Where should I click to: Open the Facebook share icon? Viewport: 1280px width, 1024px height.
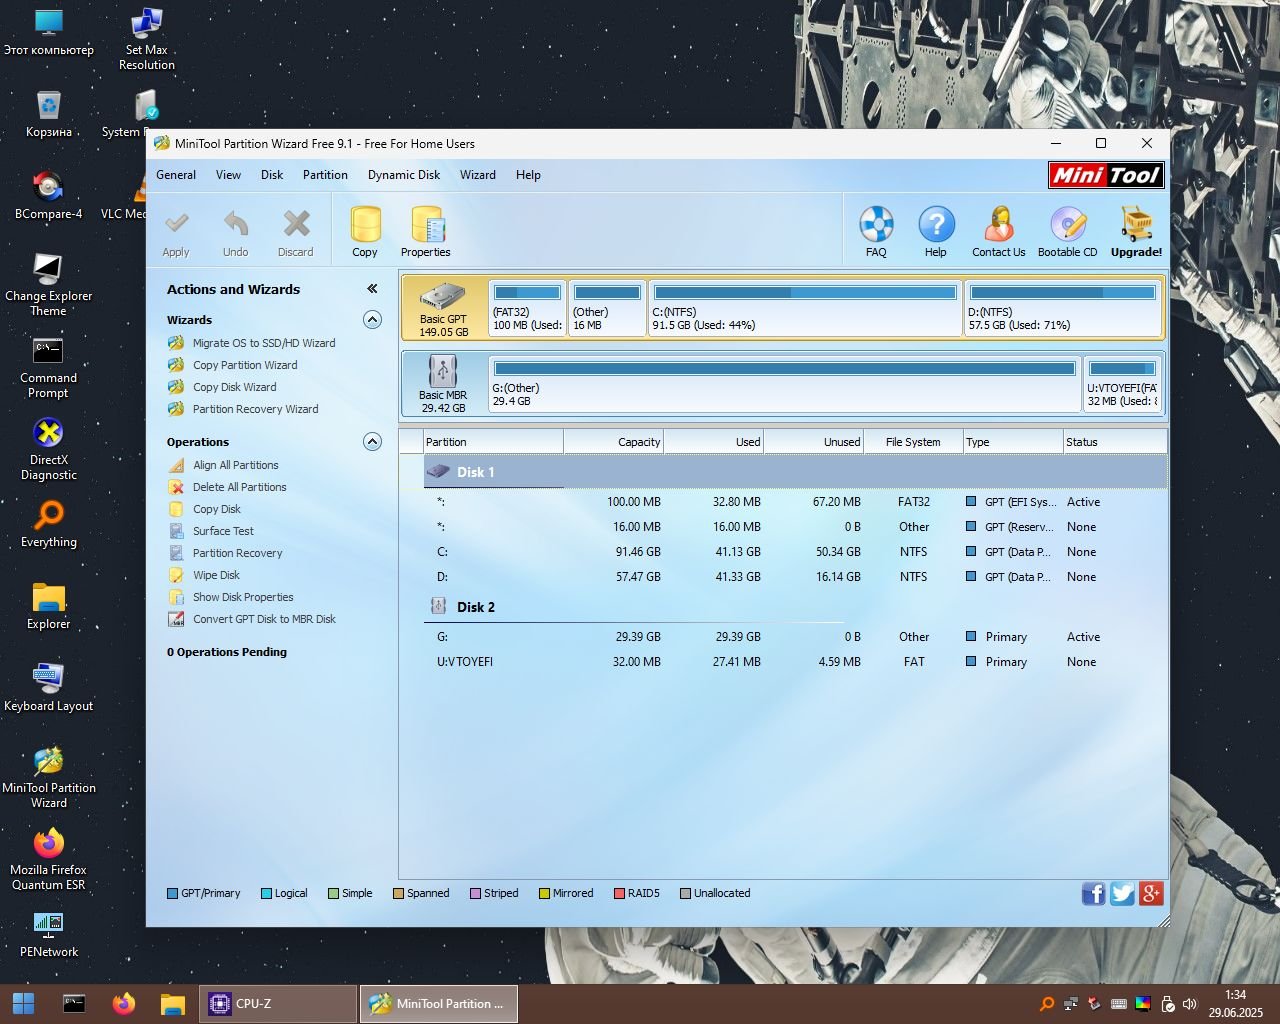pos(1093,893)
